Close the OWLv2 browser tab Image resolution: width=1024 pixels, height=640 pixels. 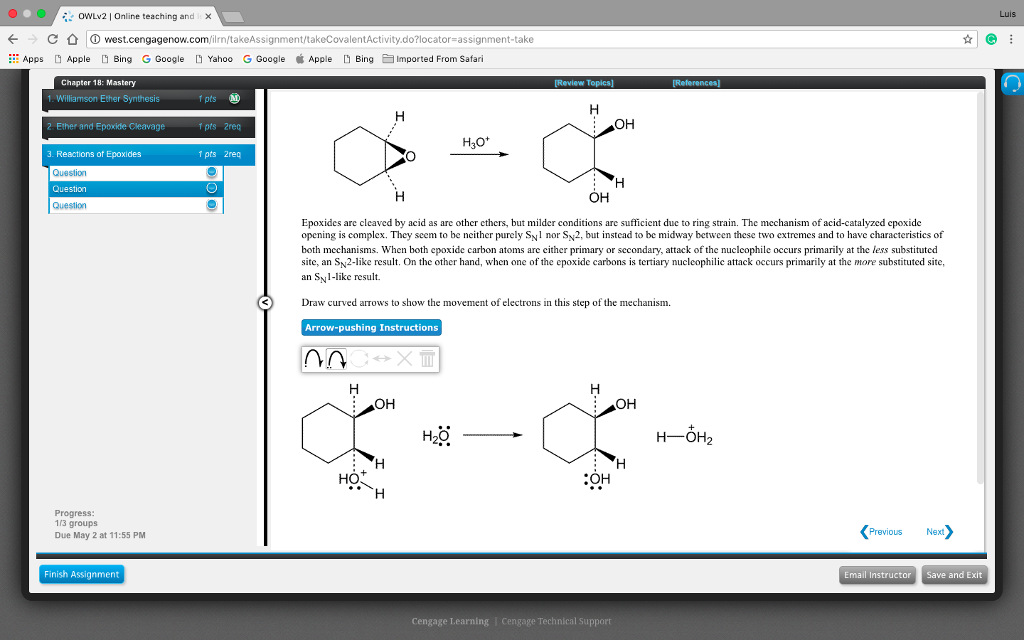click(x=208, y=16)
